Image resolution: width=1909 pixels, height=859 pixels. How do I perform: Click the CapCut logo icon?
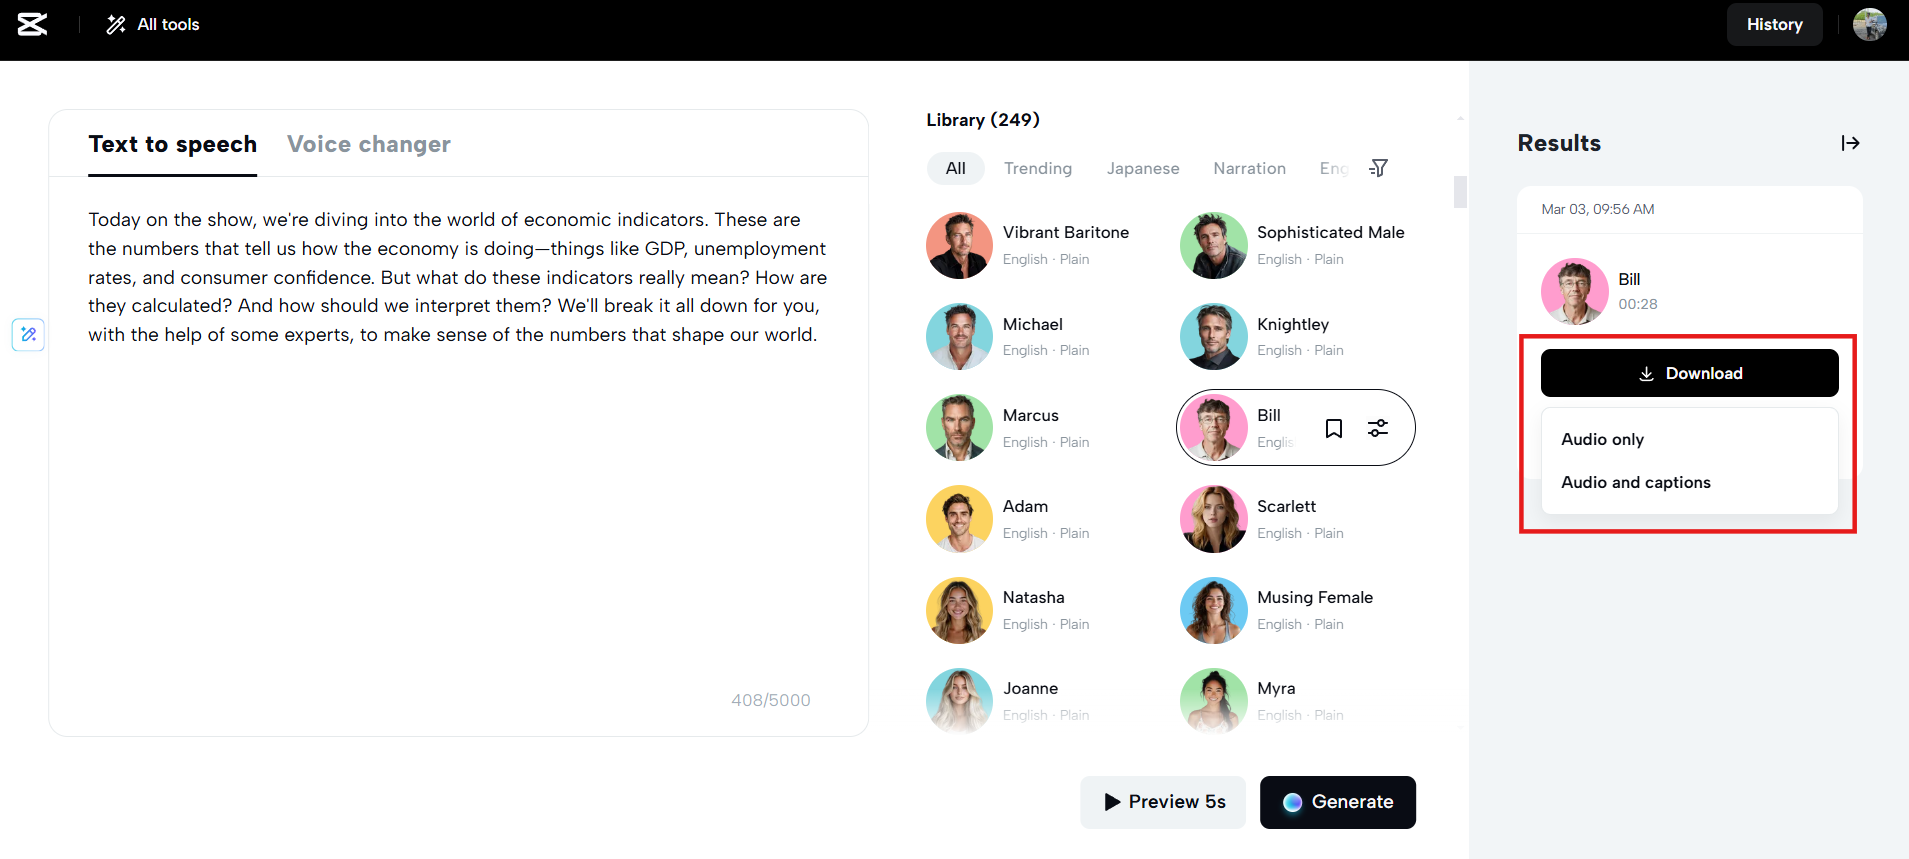[32, 24]
